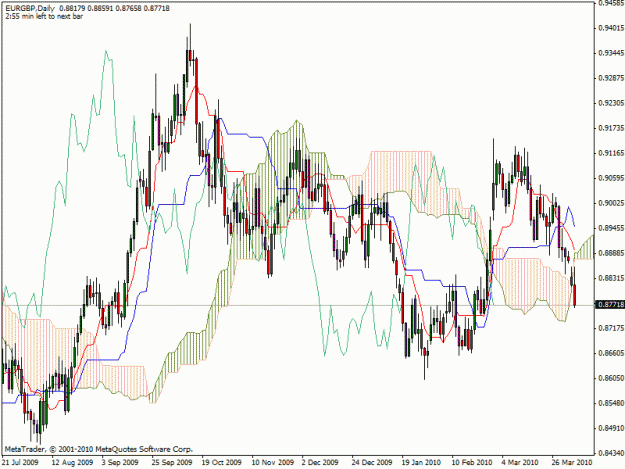Click the current price label 0.87718
This screenshot has width=625, height=469.
click(x=611, y=305)
